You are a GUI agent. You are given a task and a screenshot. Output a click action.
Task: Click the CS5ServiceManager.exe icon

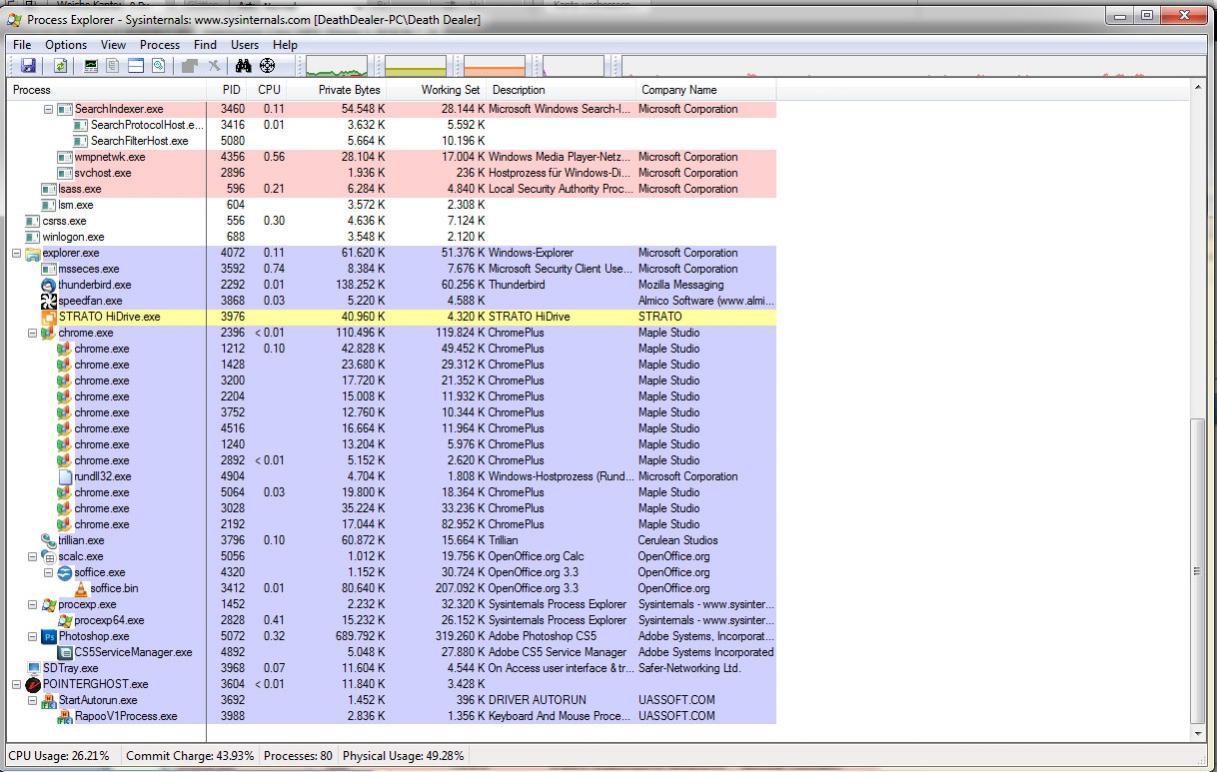(65, 653)
